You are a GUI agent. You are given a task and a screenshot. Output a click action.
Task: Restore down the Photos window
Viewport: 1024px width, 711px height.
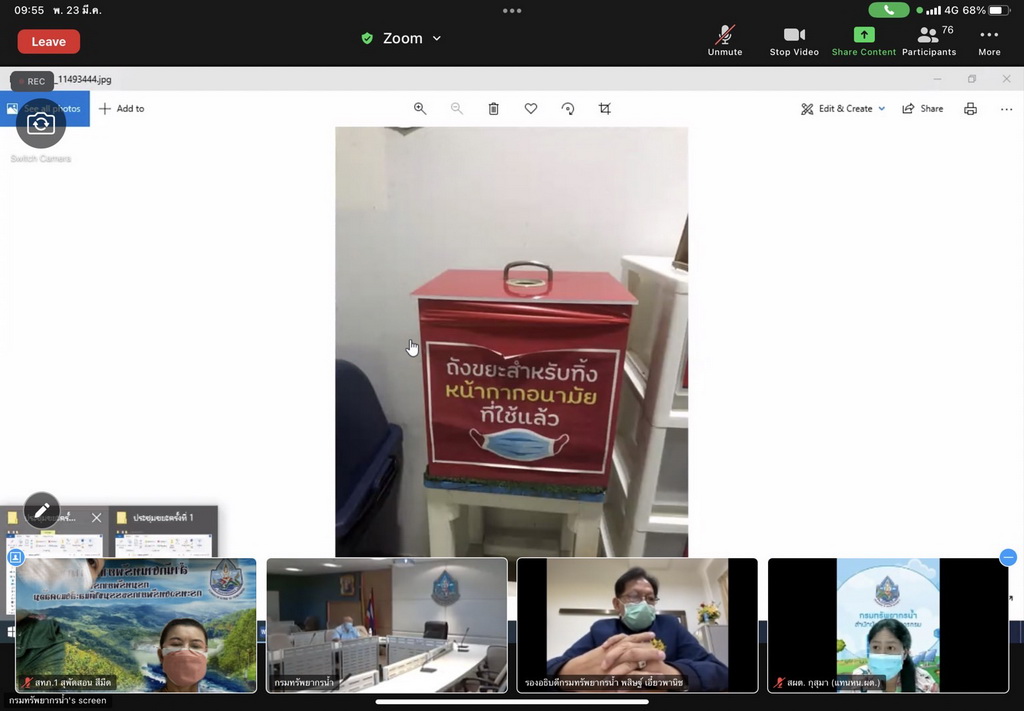(972, 79)
